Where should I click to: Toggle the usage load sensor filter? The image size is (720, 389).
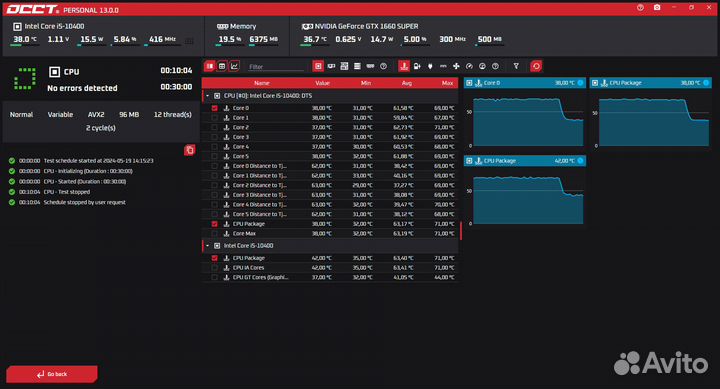point(482,66)
